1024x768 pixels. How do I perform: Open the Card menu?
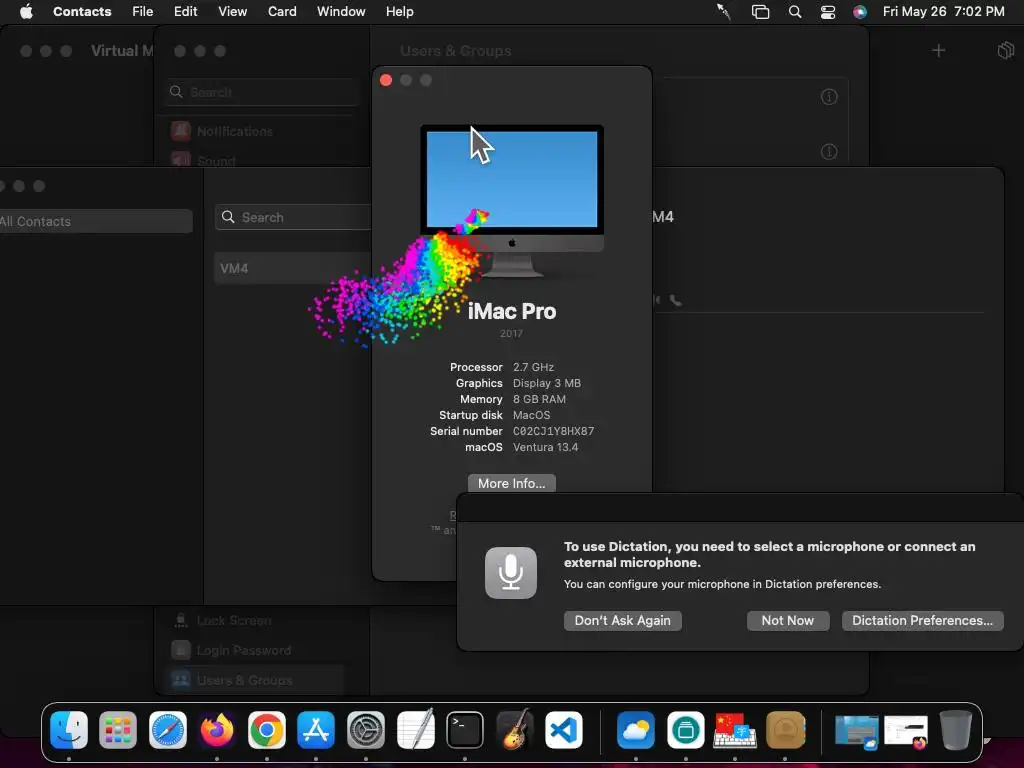(x=282, y=11)
